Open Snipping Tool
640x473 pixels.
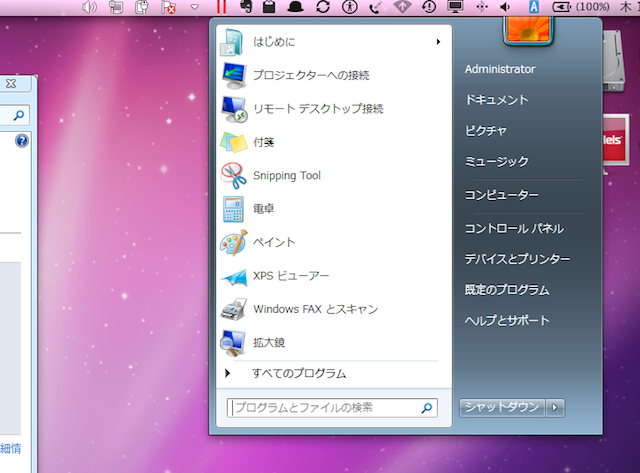(333, 175)
